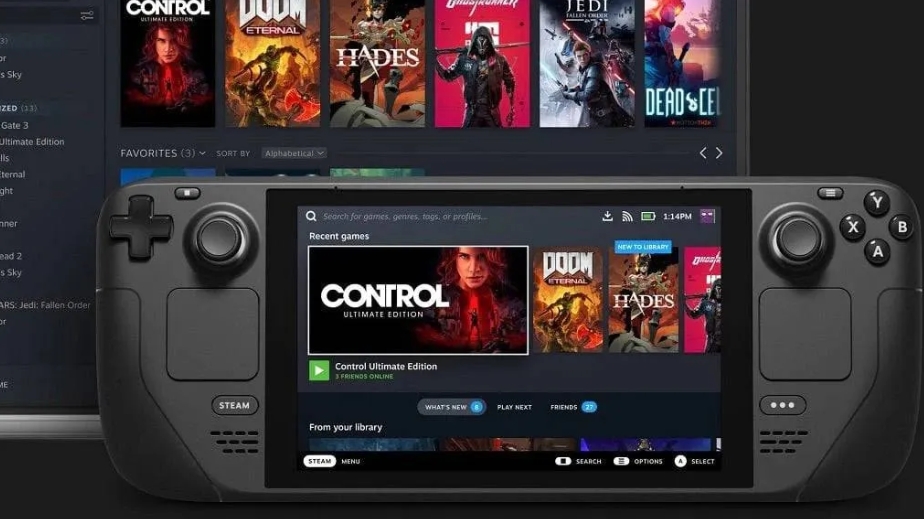Click the NEW TO LIBRARY badge

643,247
